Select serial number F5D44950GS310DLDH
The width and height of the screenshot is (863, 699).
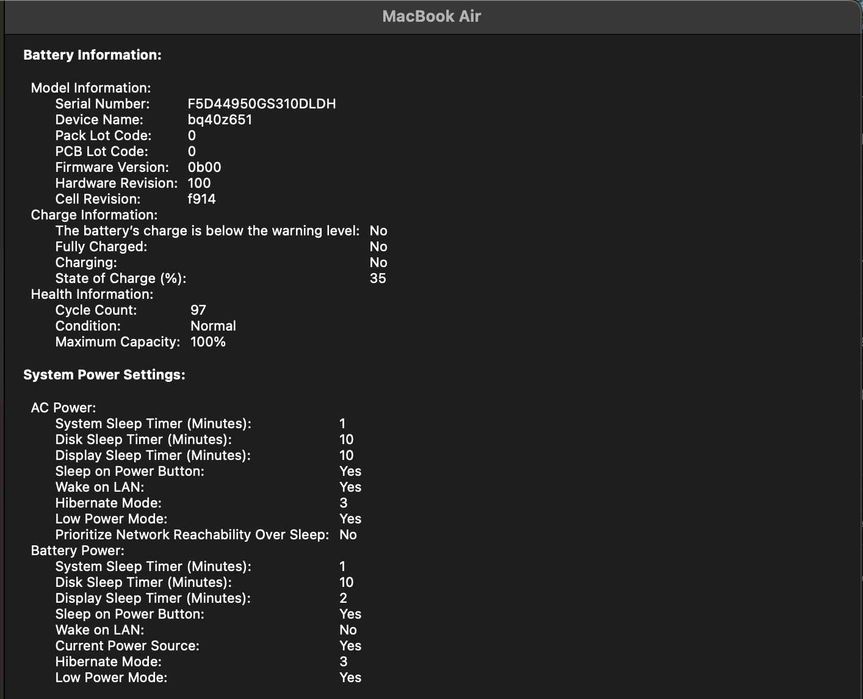261,104
